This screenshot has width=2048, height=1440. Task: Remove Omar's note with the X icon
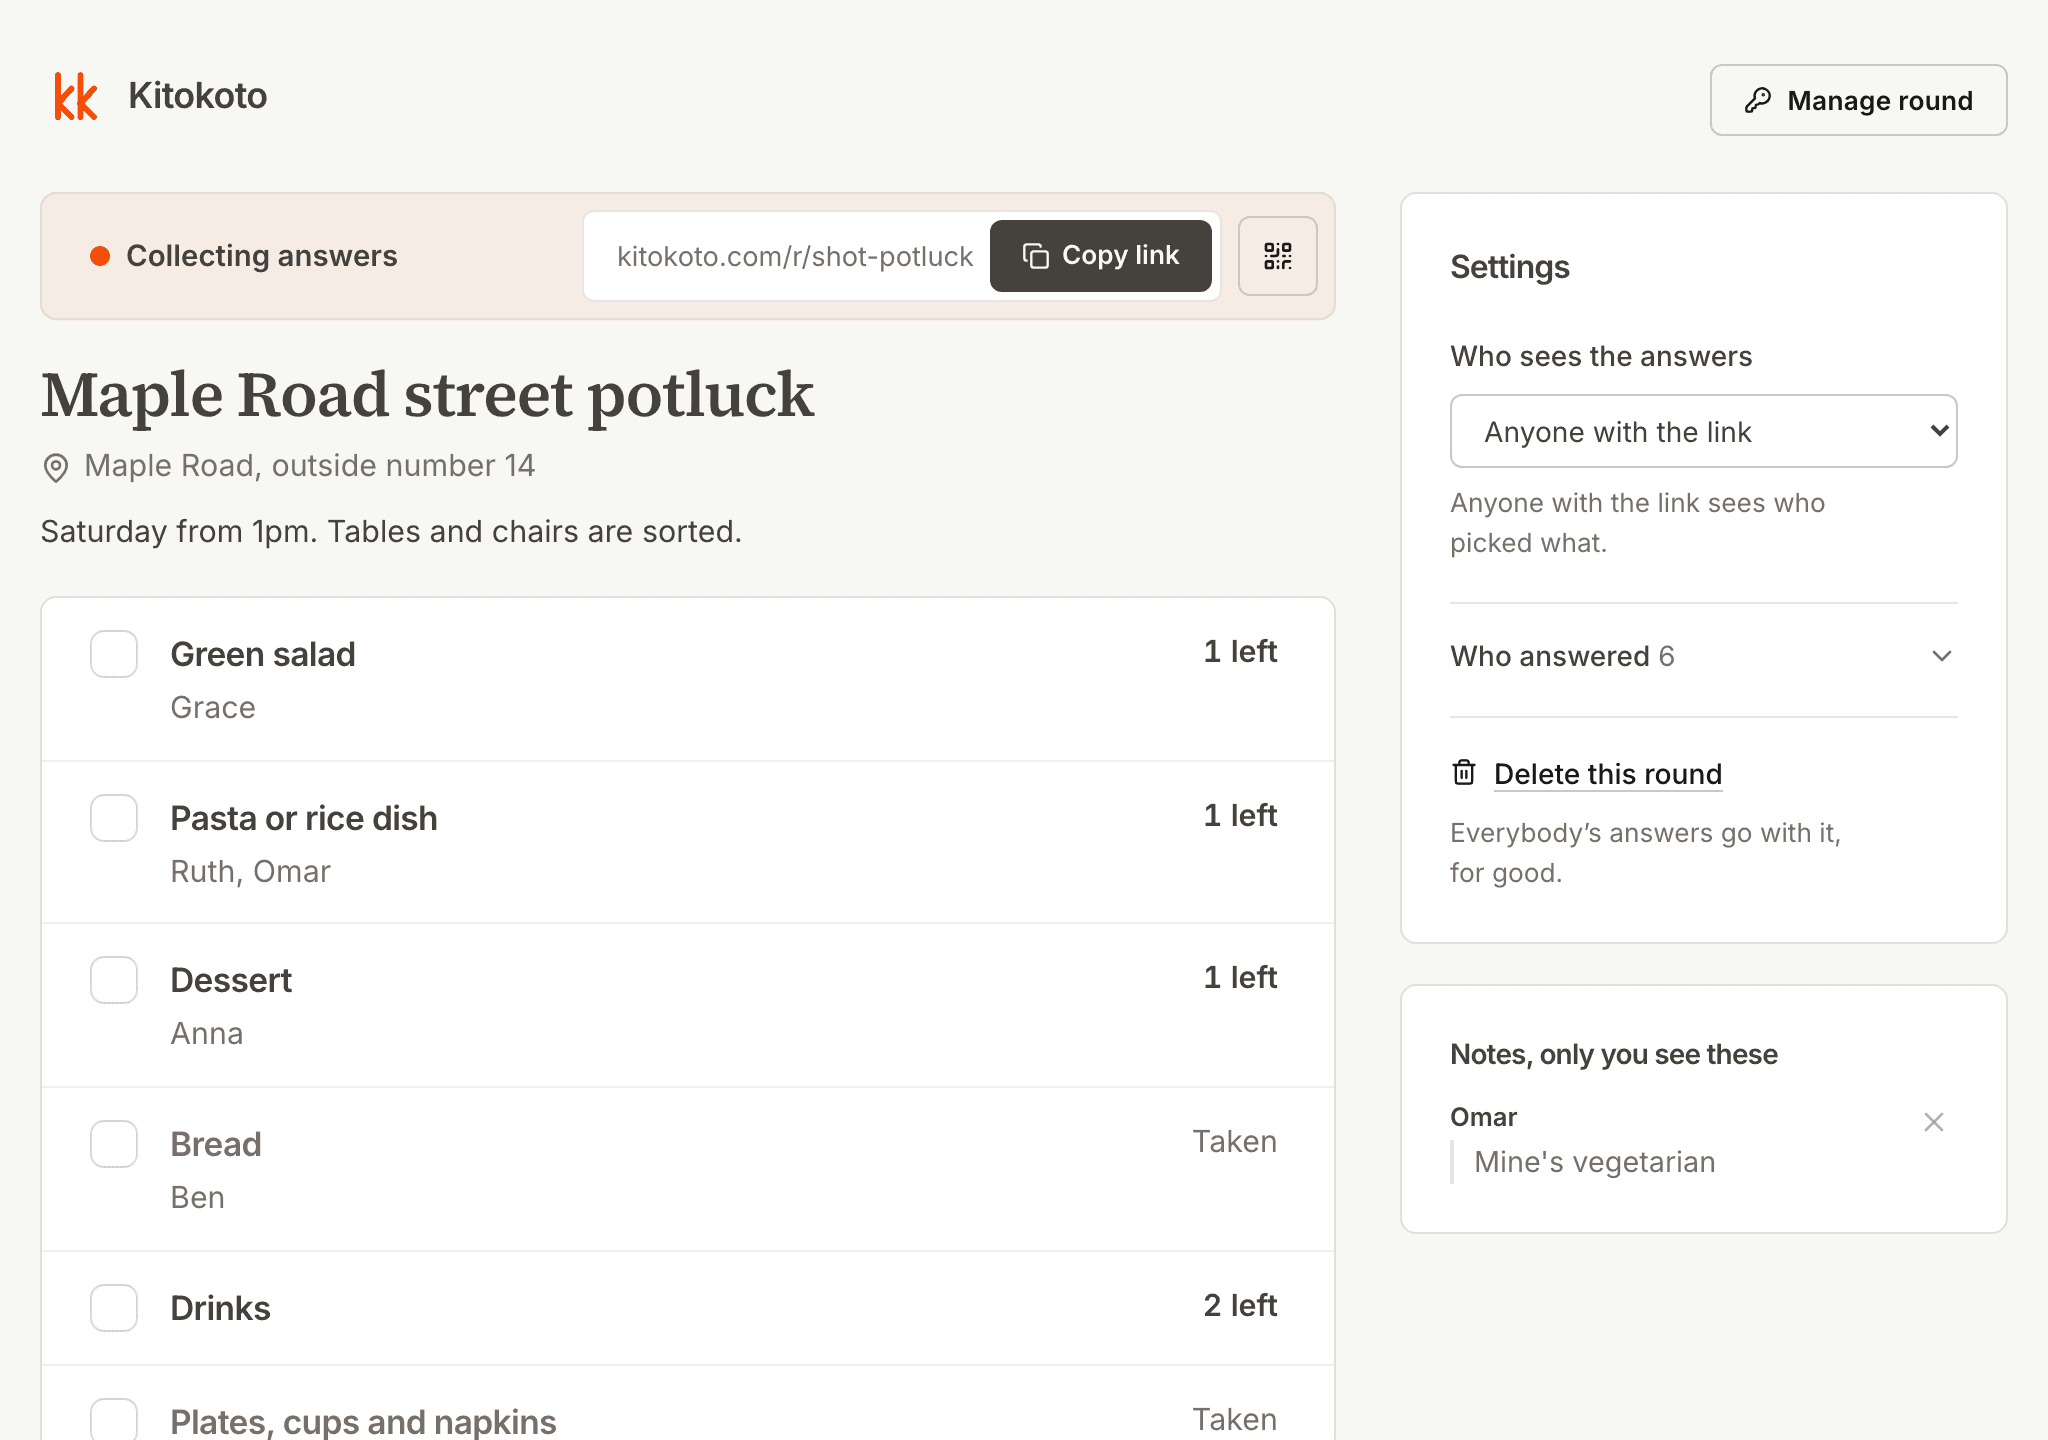click(x=1933, y=1122)
